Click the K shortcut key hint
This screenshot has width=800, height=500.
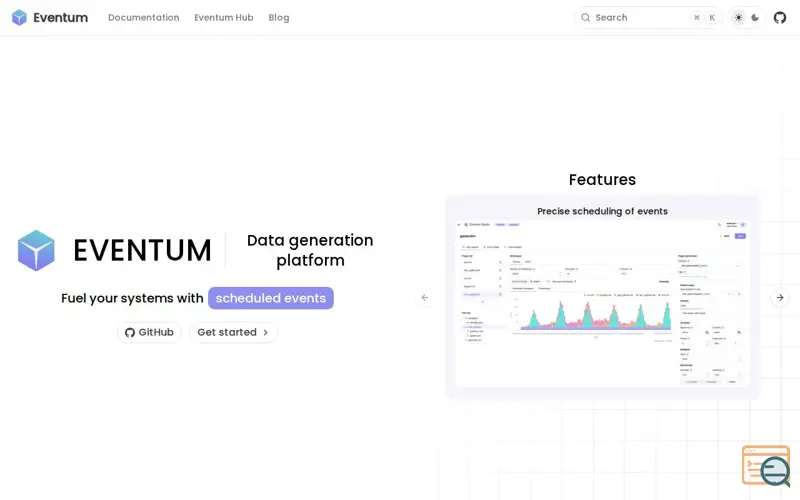point(712,17)
